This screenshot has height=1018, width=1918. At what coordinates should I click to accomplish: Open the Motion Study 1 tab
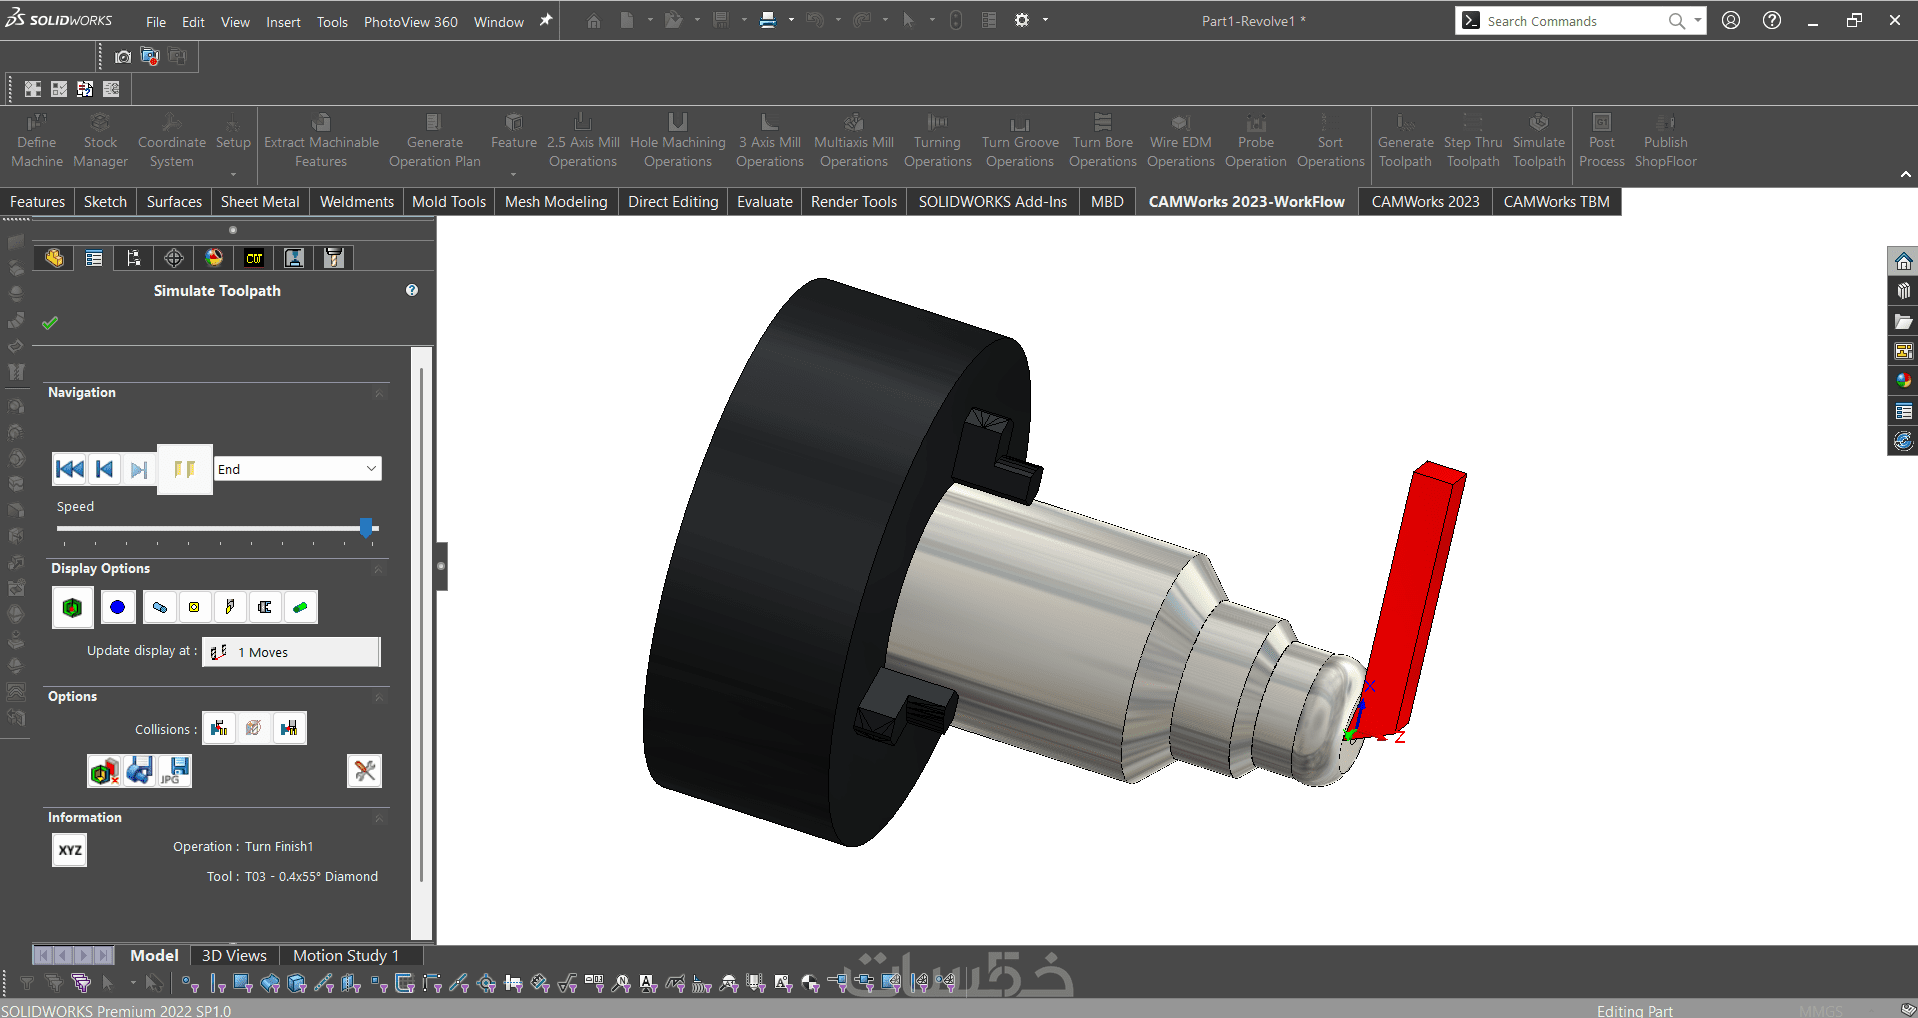point(346,956)
